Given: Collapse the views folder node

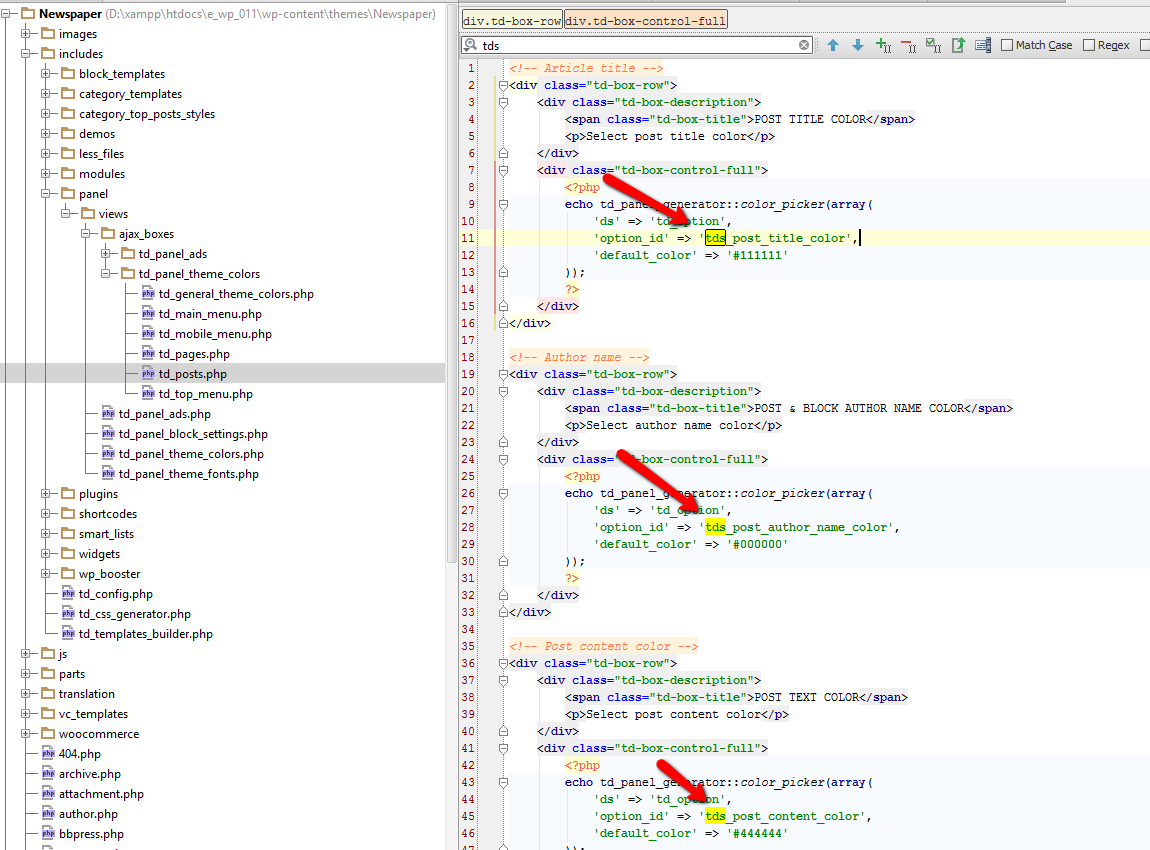Looking at the screenshot, I should tap(65, 213).
